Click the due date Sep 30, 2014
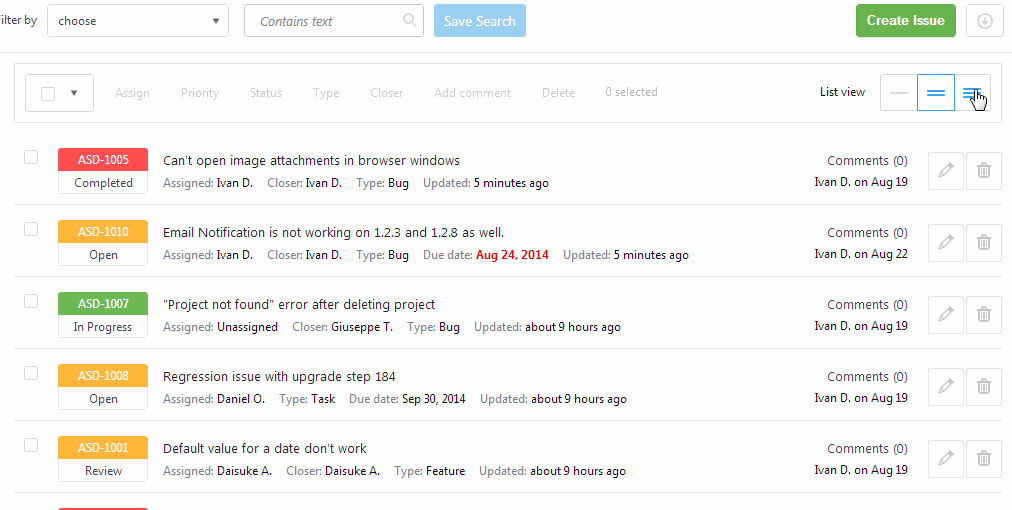The height and width of the screenshot is (510, 1012). pos(434,399)
